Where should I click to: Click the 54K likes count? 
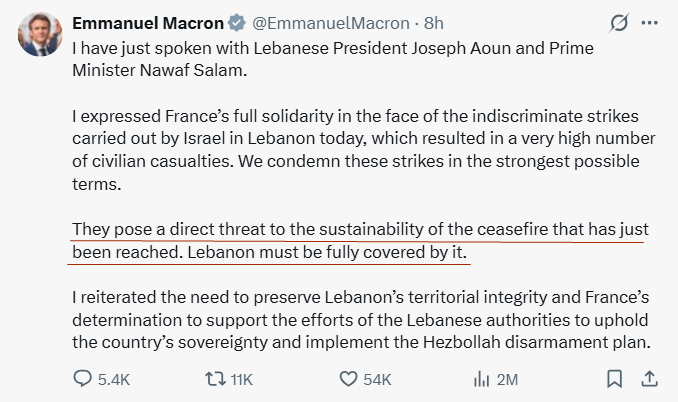(377, 378)
